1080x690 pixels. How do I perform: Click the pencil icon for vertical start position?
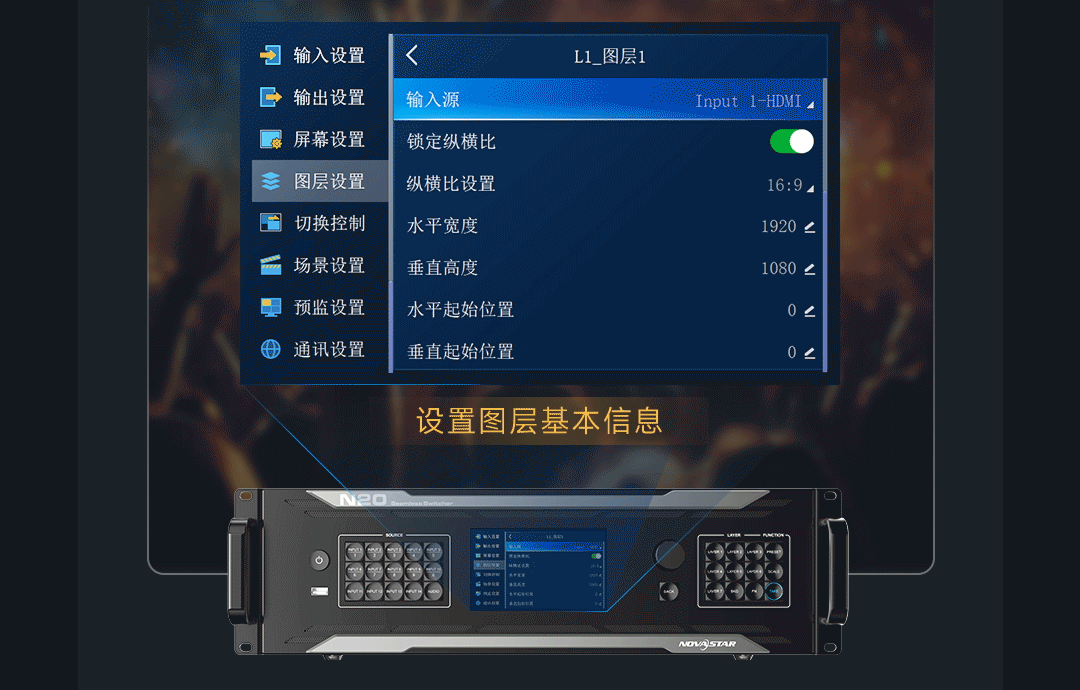pyautogui.click(x=809, y=353)
